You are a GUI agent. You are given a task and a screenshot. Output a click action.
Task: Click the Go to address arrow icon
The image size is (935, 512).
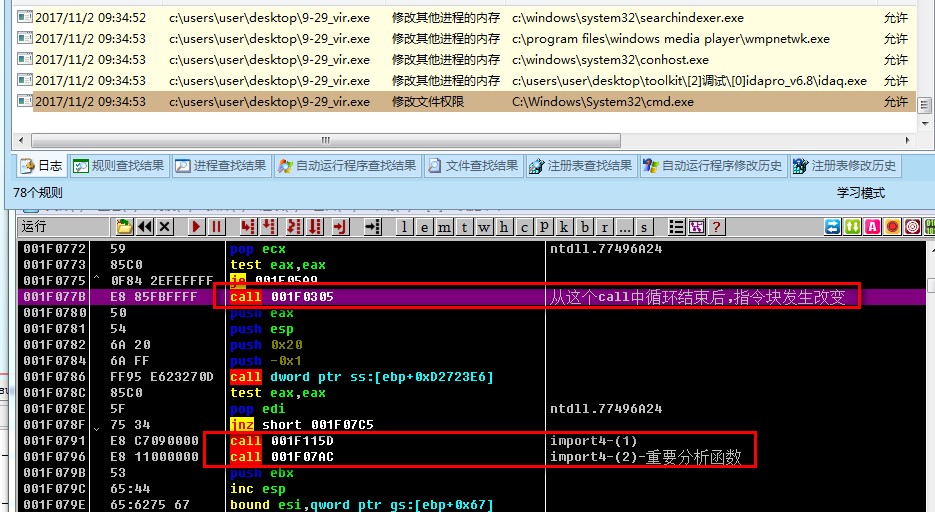click(x=373, y=227)
